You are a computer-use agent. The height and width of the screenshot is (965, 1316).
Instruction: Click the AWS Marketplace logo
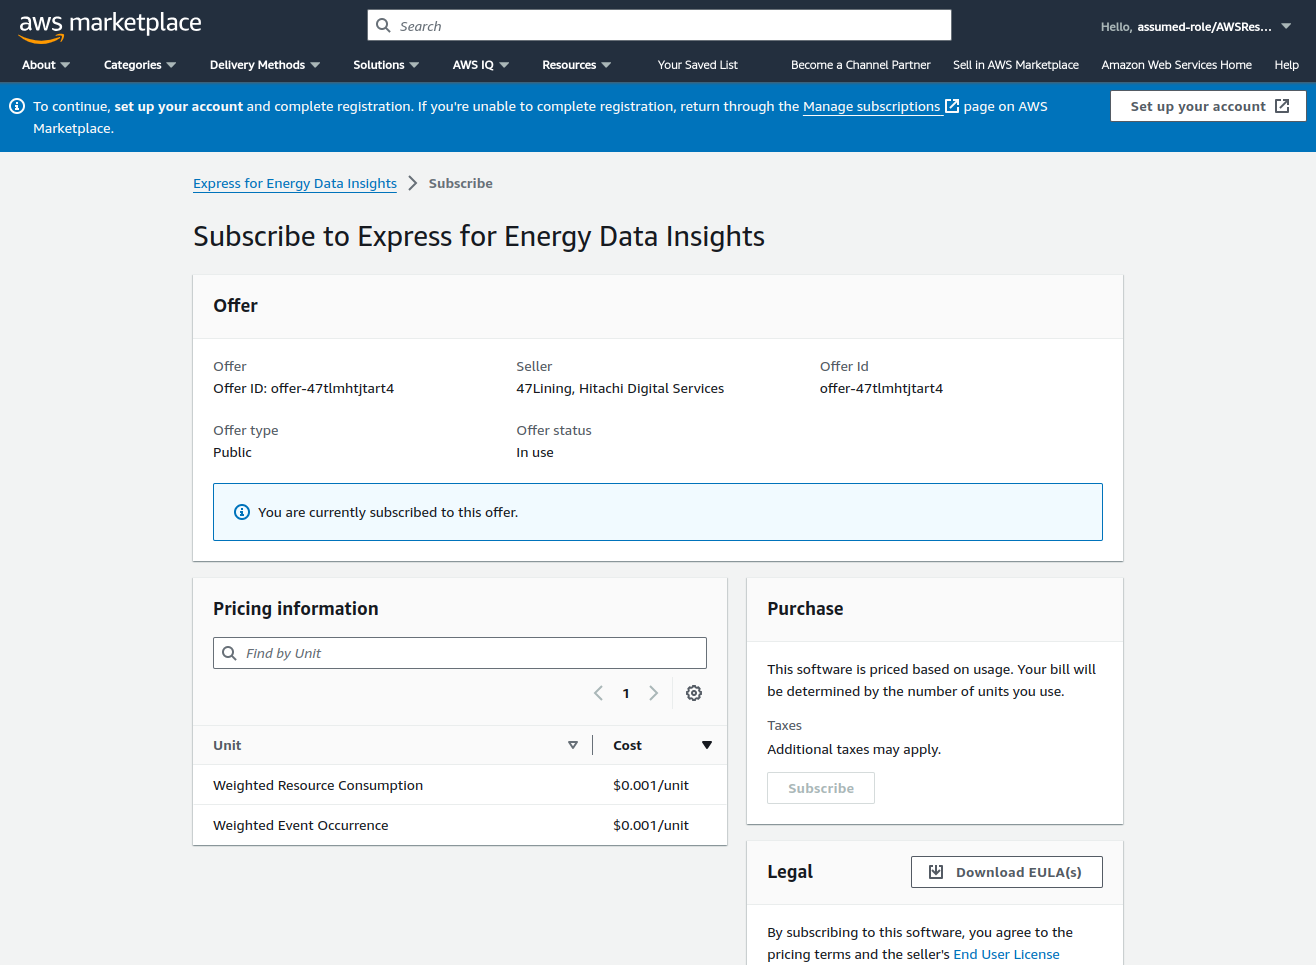tap(110, 26)
